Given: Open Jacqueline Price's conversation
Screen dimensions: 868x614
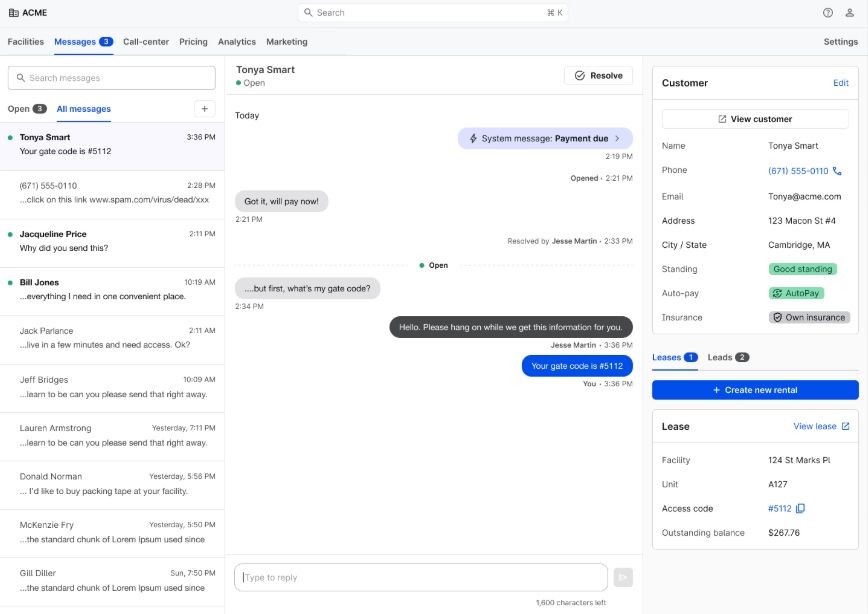Looking at the screenshot, I should [x=112, y=241].
